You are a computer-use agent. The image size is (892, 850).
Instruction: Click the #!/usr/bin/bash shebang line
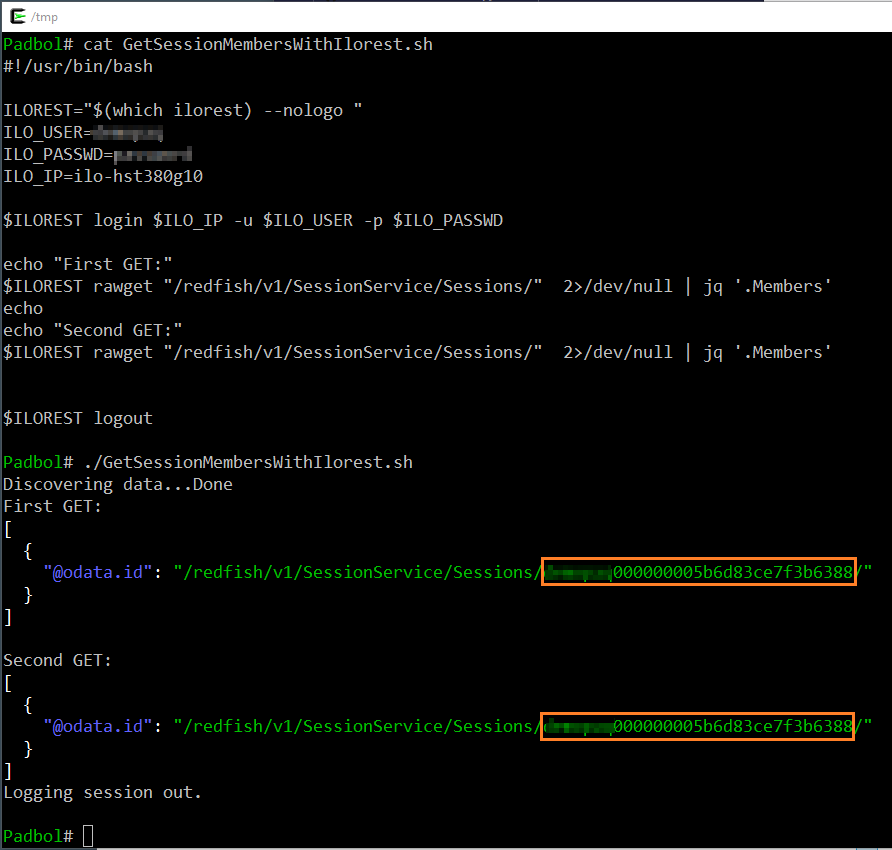click(x=78, y=66)
